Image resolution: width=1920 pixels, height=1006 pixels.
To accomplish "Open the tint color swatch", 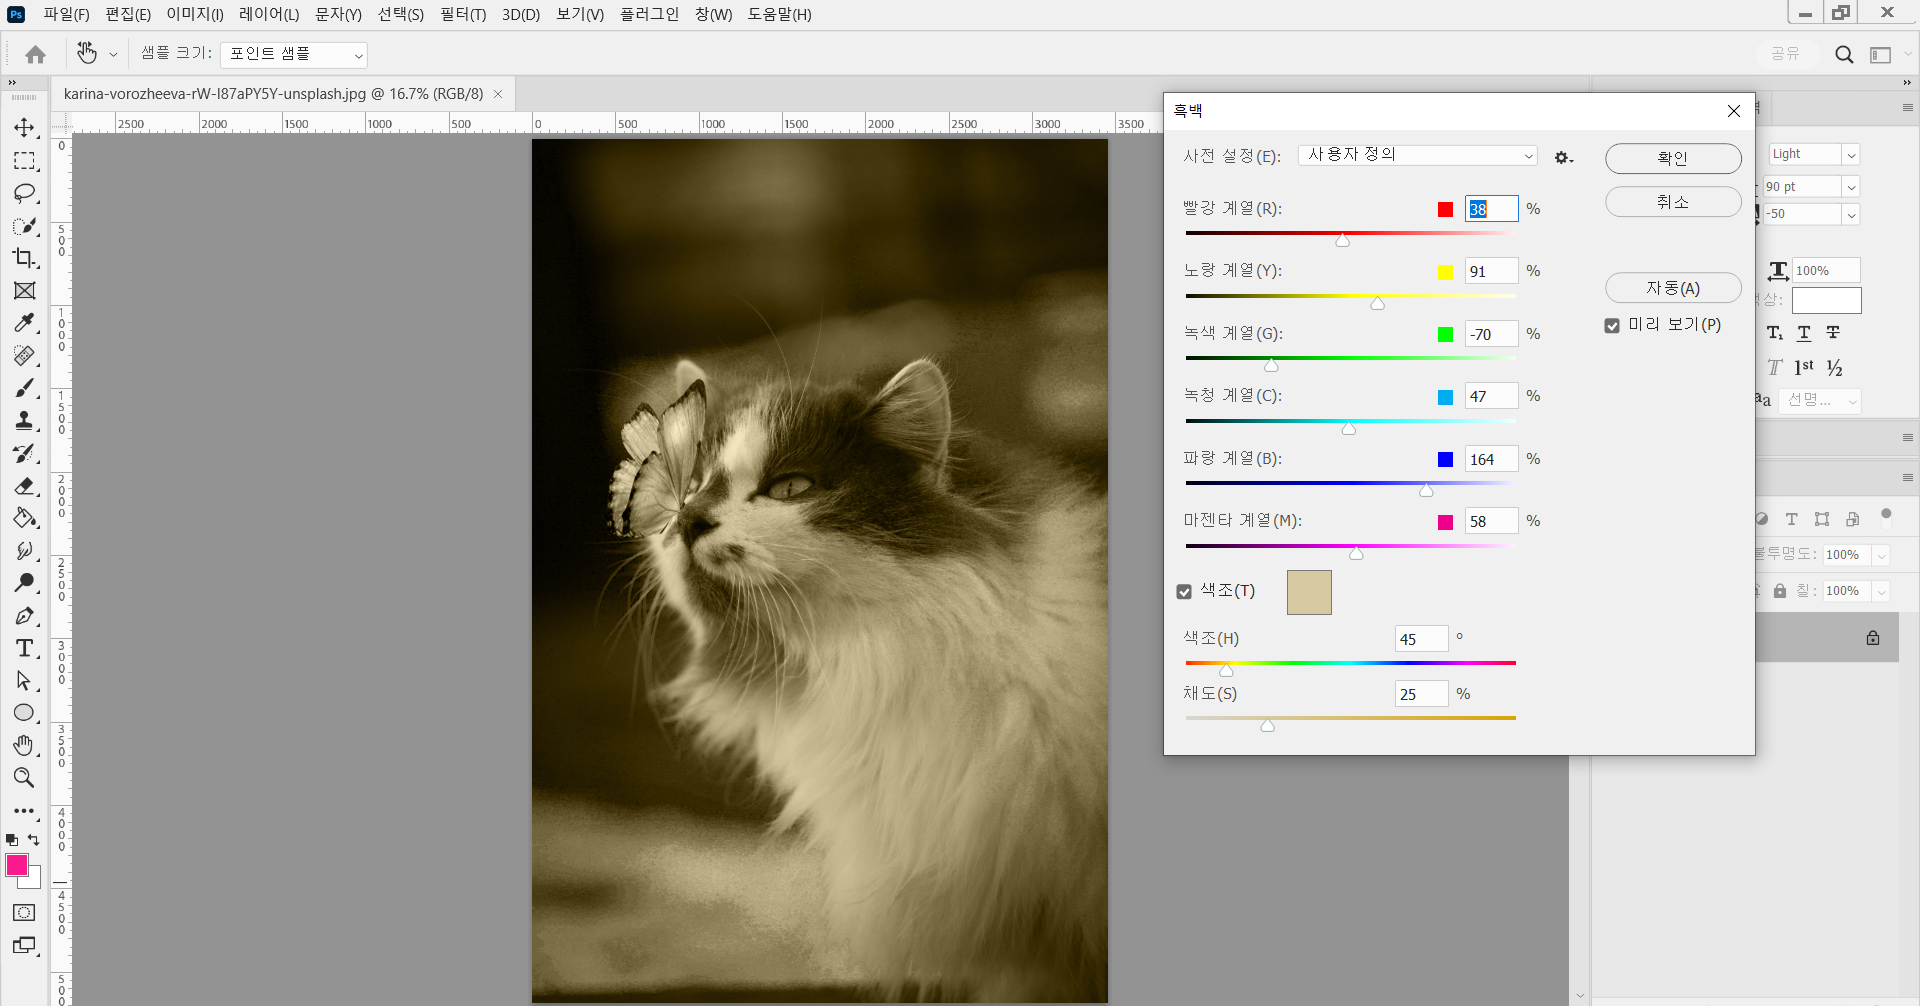I will [x=1309, y=592].
